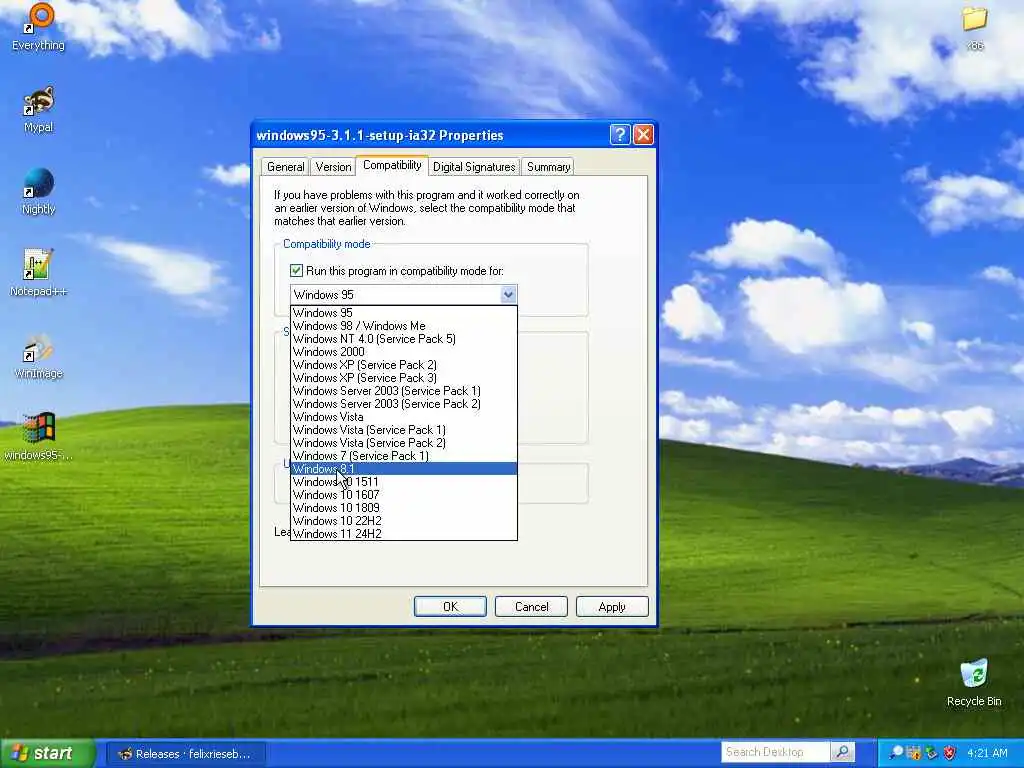This screenshot has height=768, width=1024.
Task: Click the Search Desktop input field
Action: (x=776, y=752)
